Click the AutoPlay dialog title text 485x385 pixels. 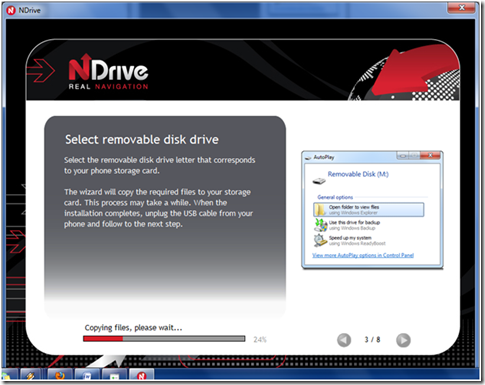pos(324,157)
